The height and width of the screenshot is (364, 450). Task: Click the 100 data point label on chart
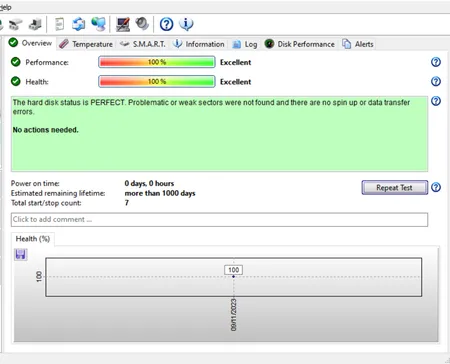[233, 270]
